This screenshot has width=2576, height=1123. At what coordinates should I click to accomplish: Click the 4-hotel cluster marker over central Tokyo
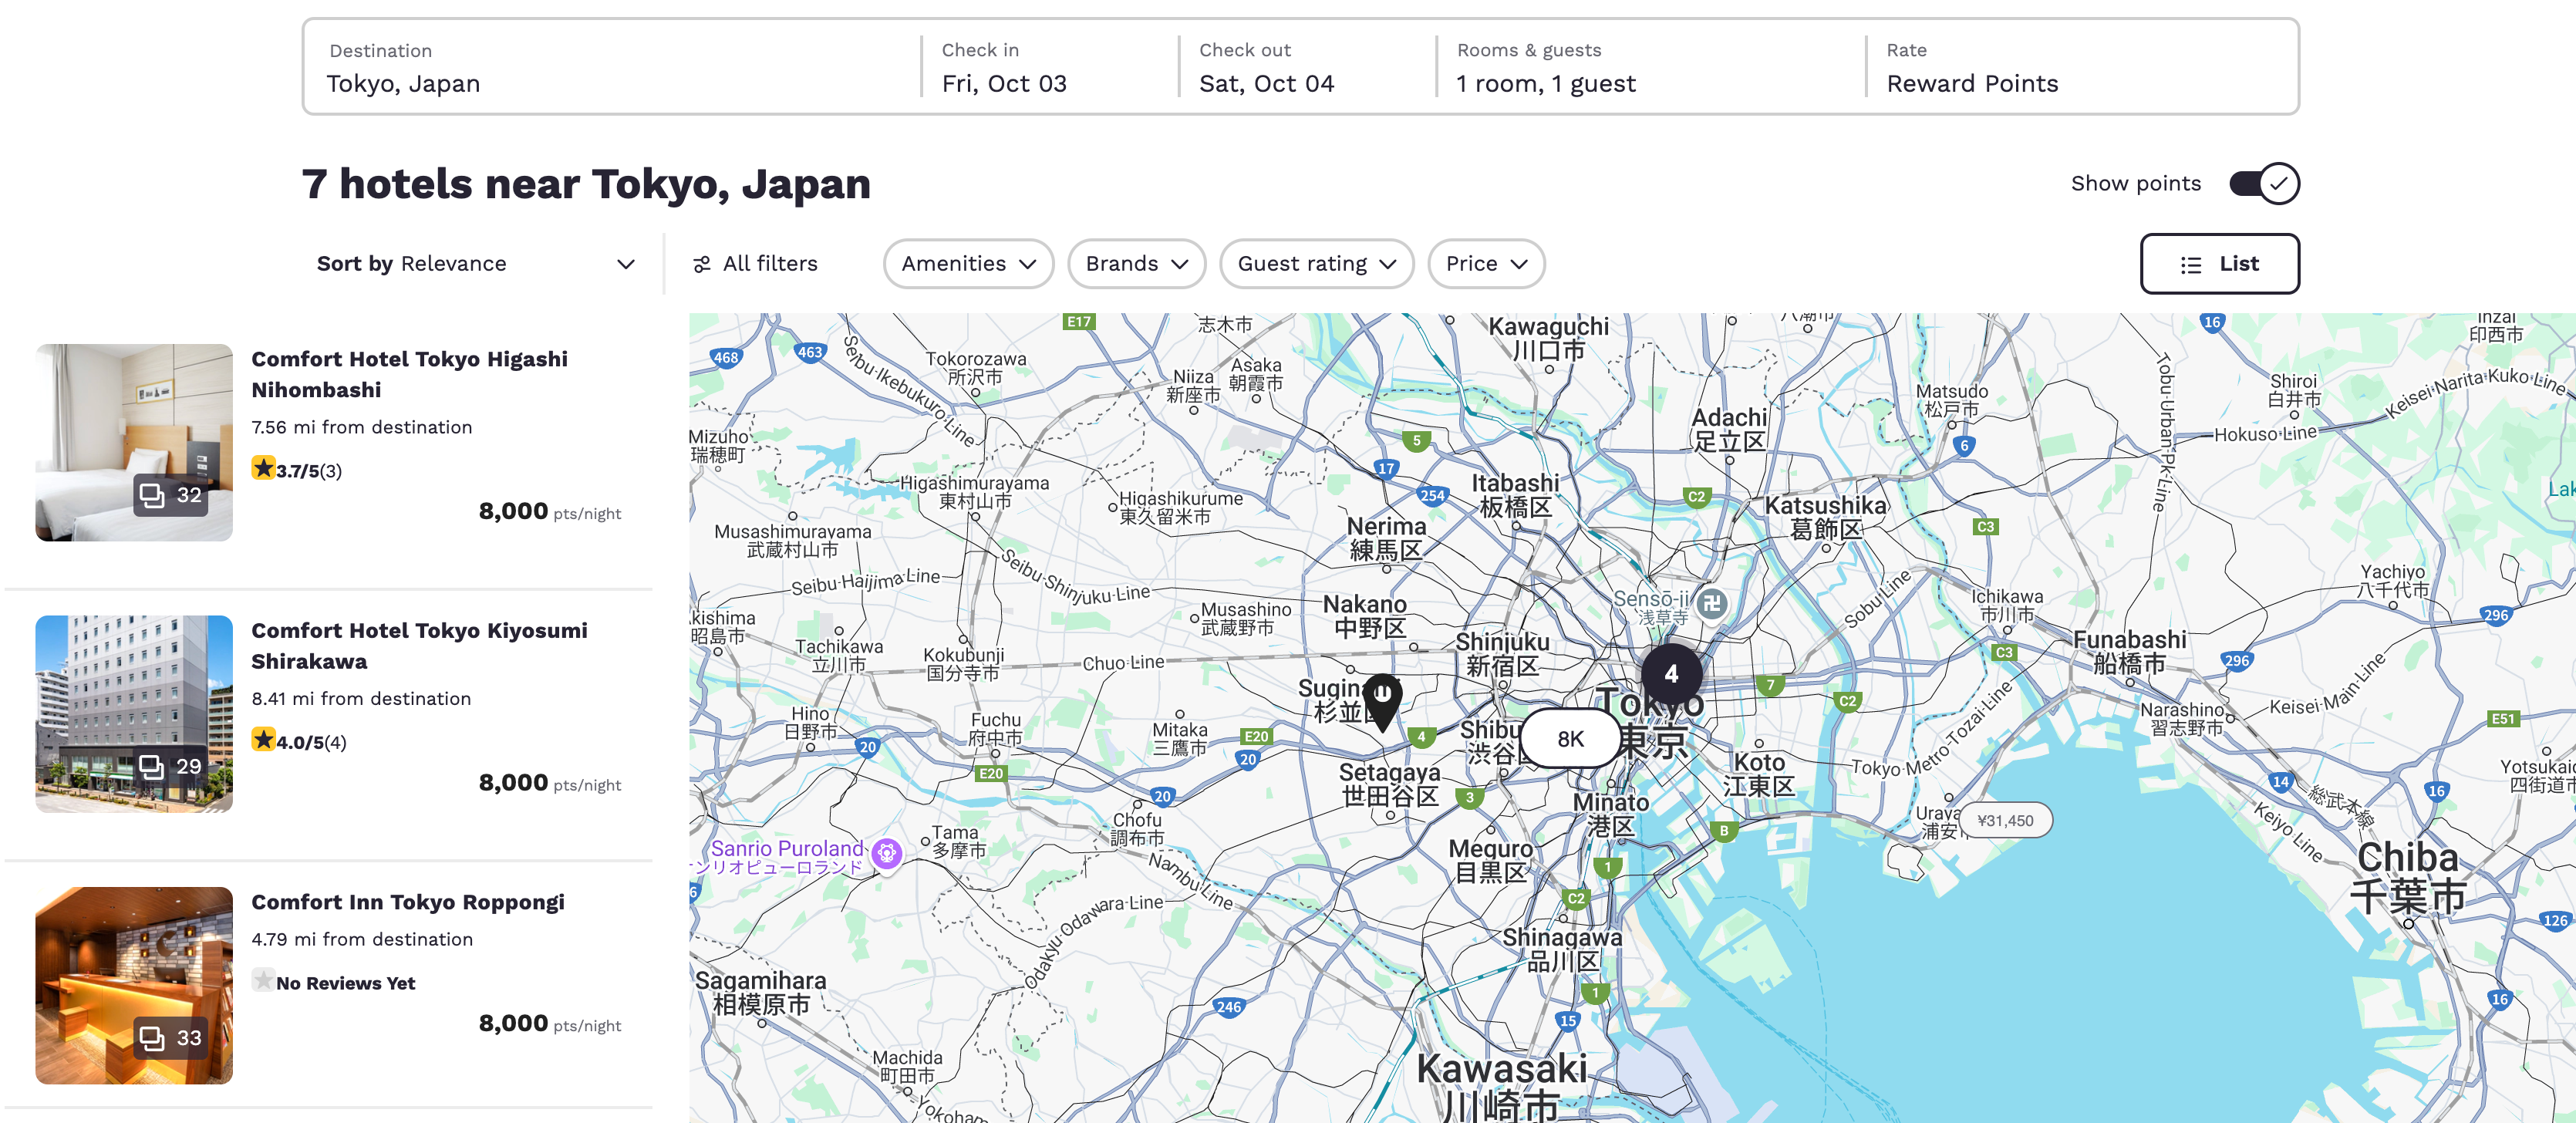point(1671,675)
